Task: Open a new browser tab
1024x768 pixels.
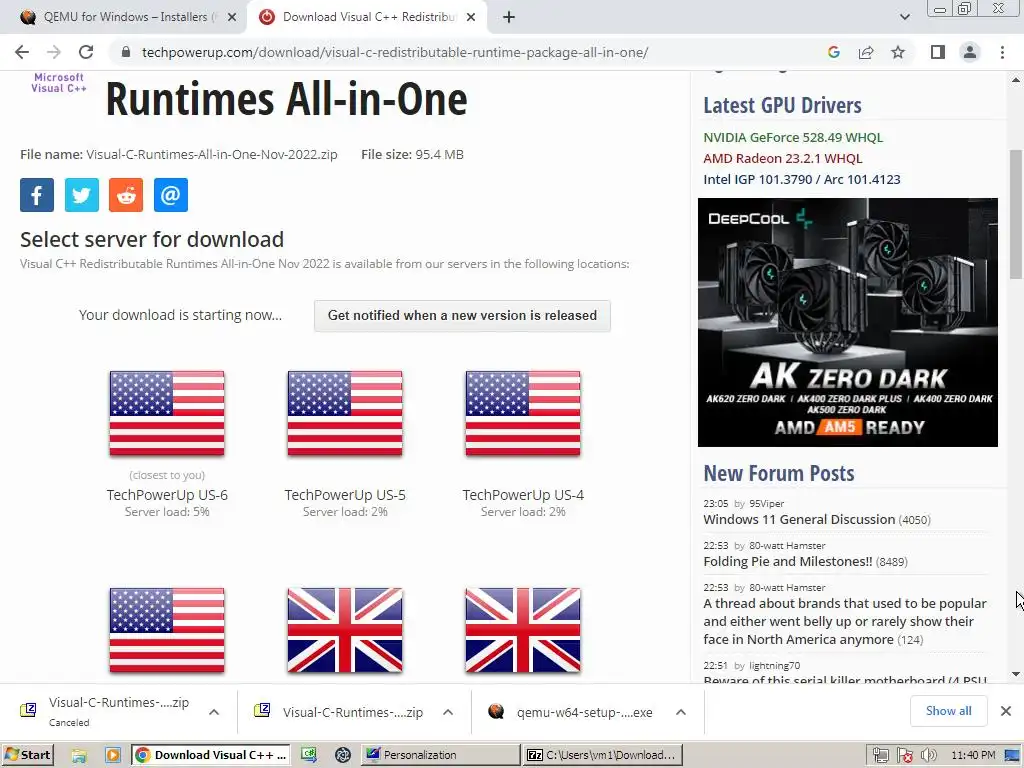Action: pos(509,18)
